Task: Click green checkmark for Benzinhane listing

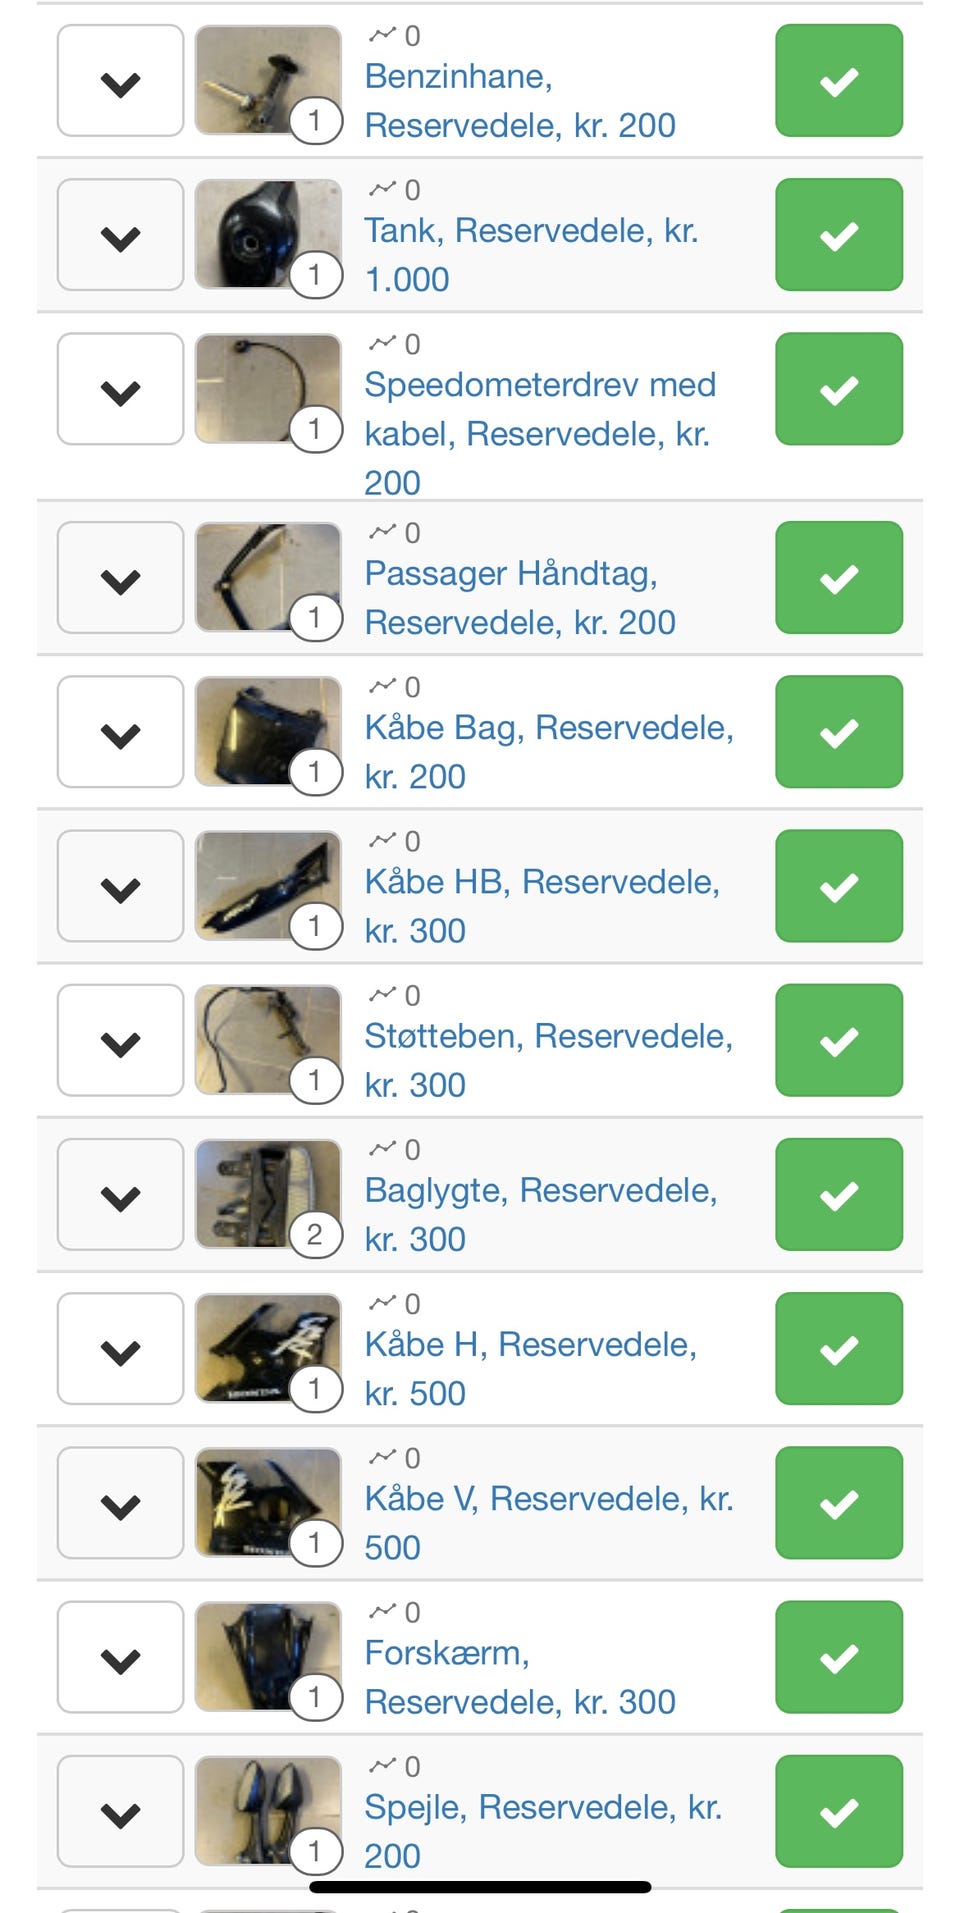Action: point(838,80)
